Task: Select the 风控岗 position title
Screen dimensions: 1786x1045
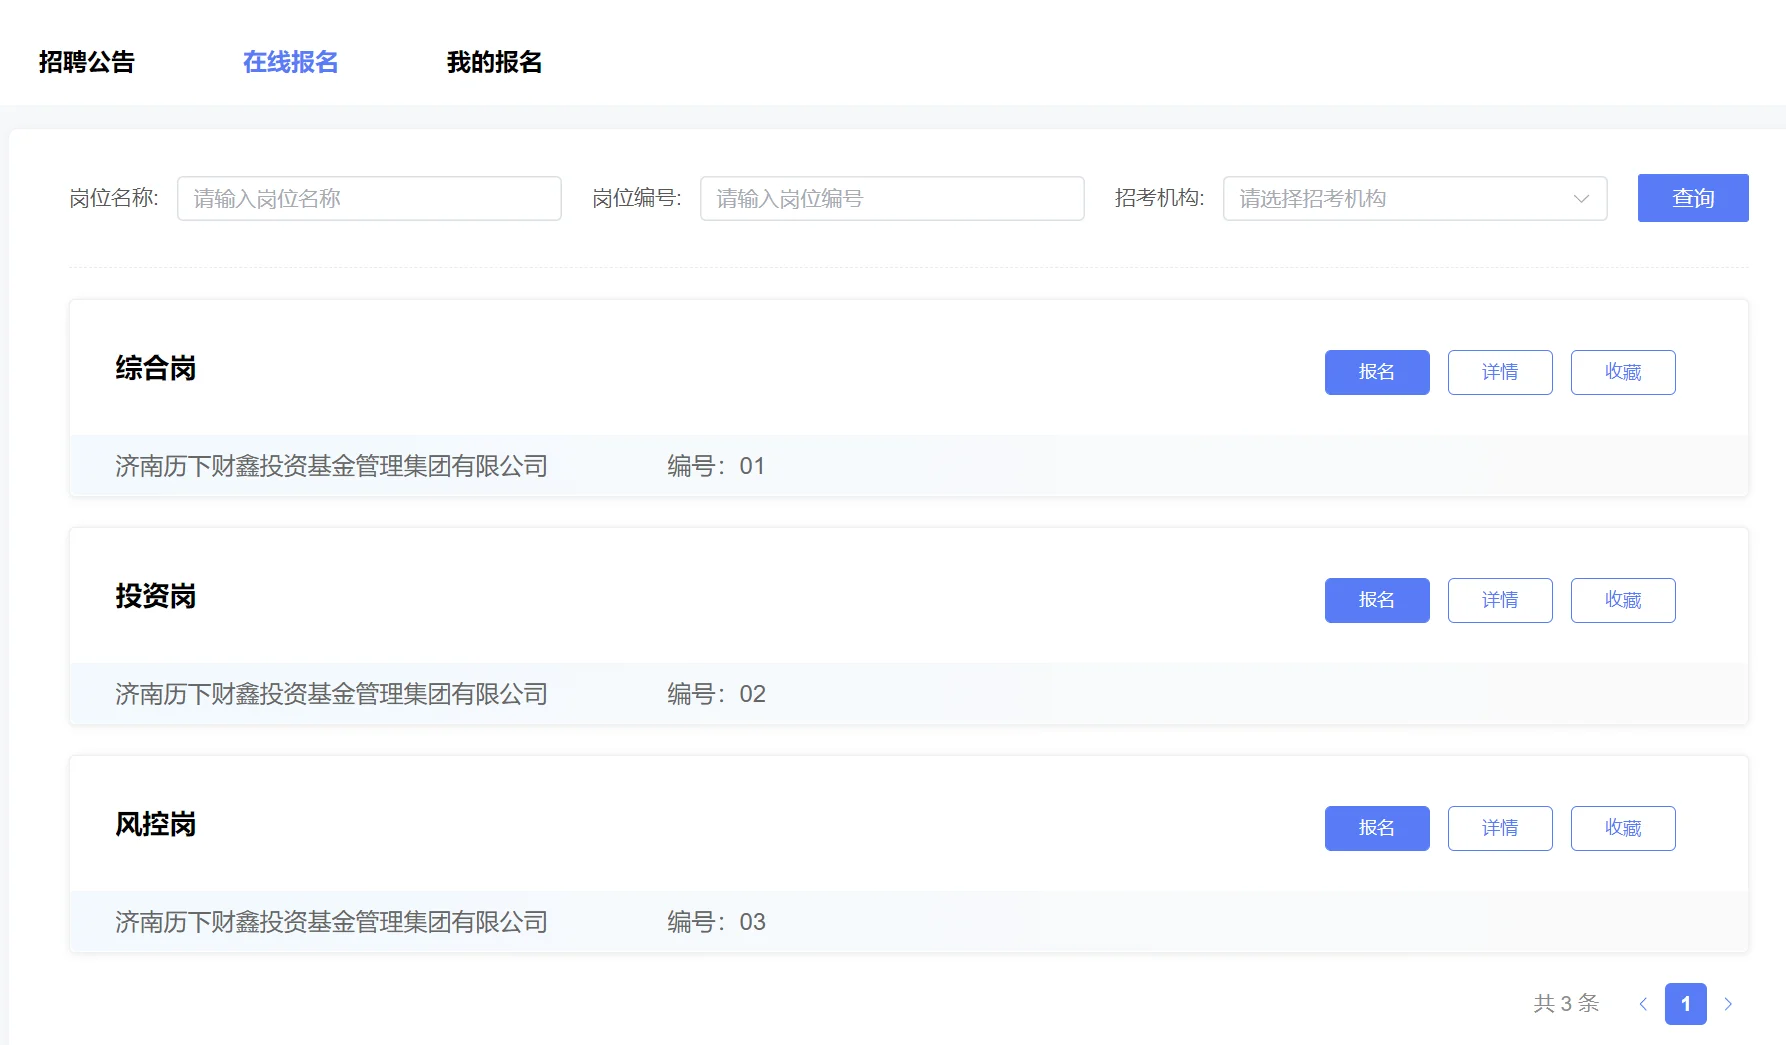Action: (155, 824)
